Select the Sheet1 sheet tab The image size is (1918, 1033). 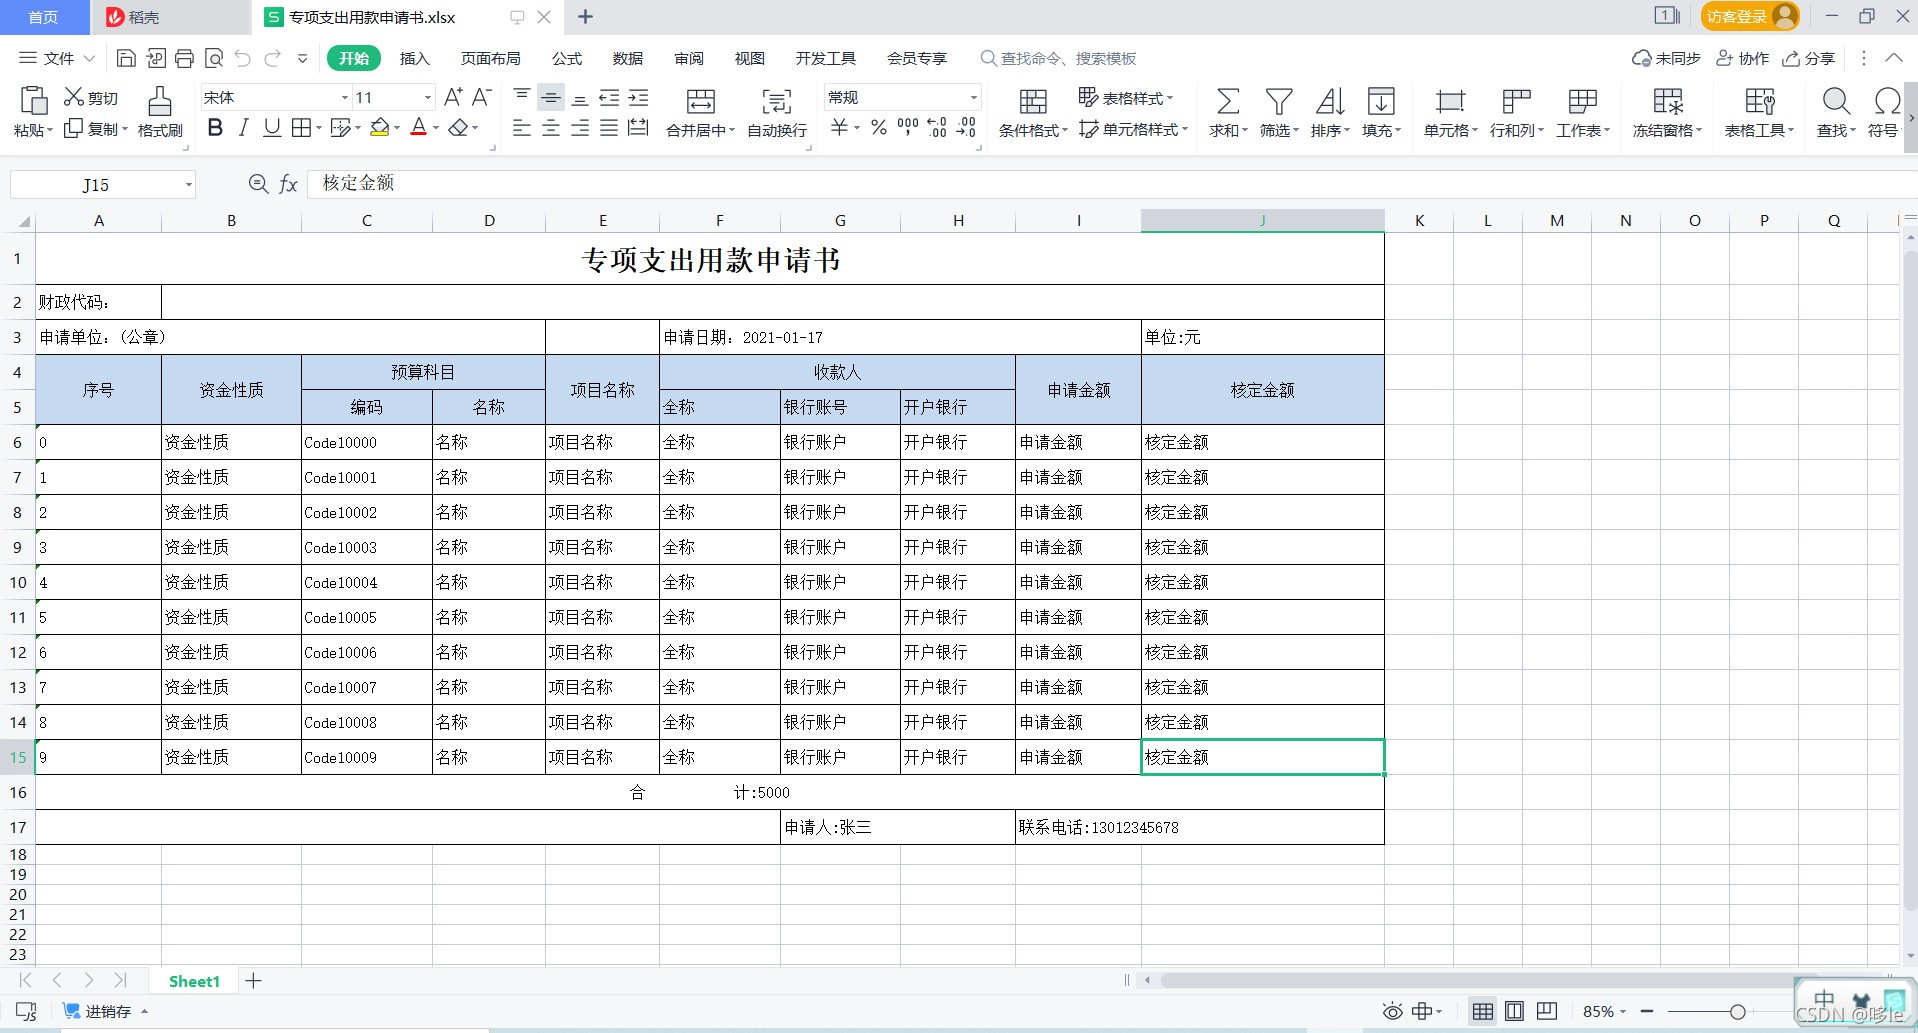coord(194,981)
